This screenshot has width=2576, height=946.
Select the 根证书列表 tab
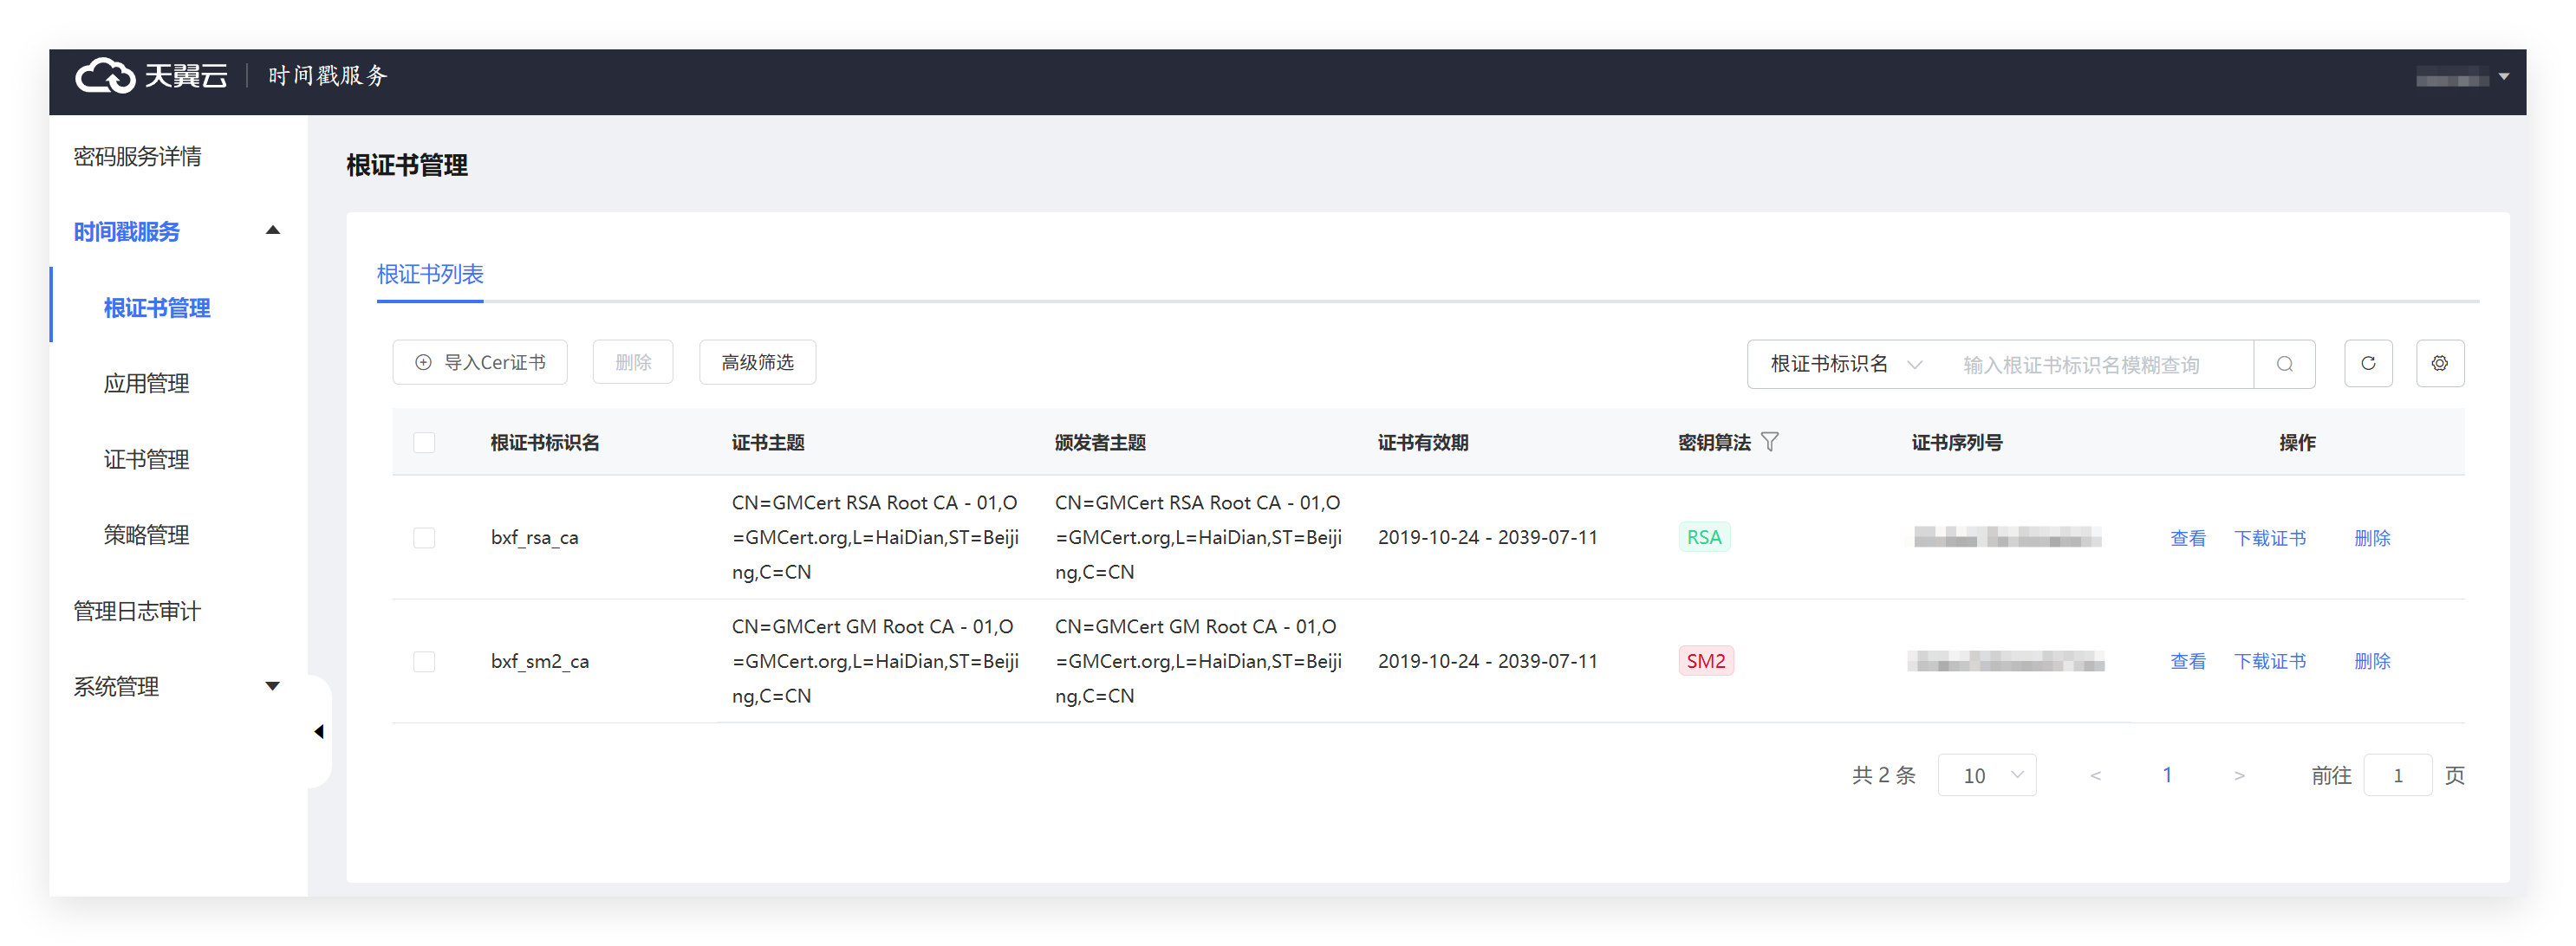pos(430,274)
